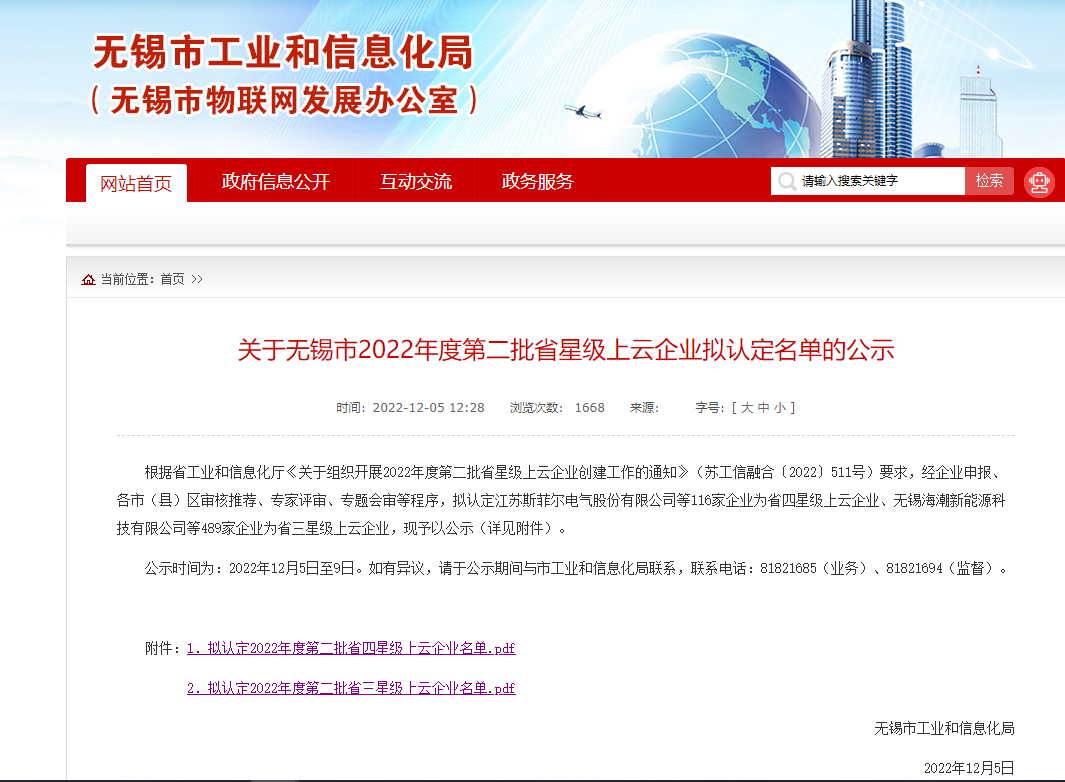The image size is (1065, 782).
Task: Switch font size to 中
Action: [763, 407]
